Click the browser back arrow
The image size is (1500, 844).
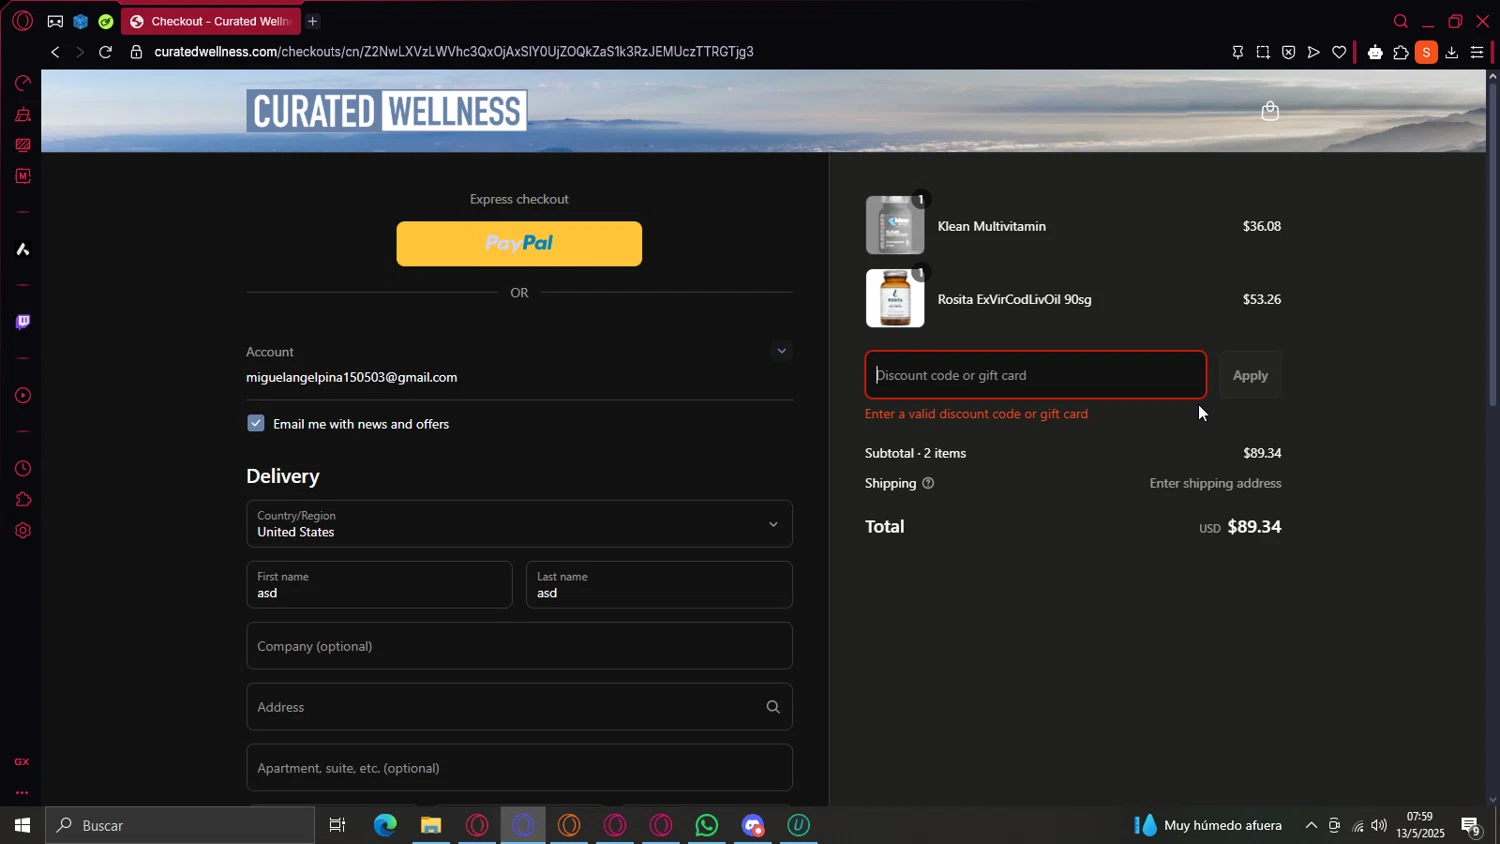click(55, 52)
